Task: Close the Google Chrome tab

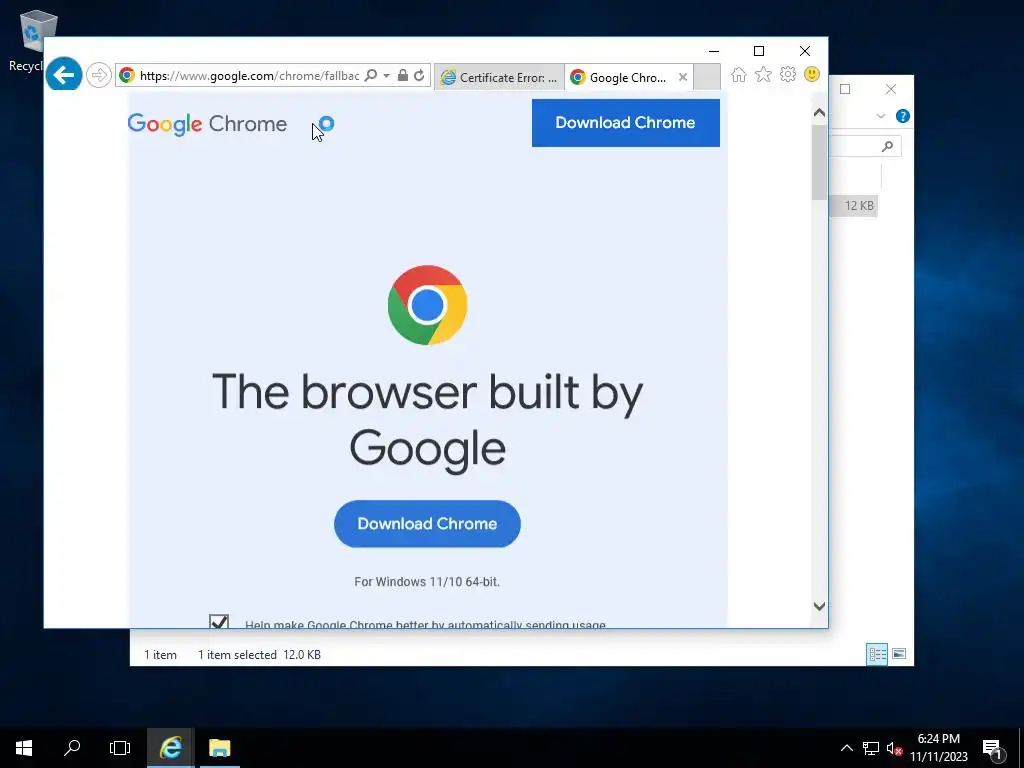Action: [x=682, y=77]
